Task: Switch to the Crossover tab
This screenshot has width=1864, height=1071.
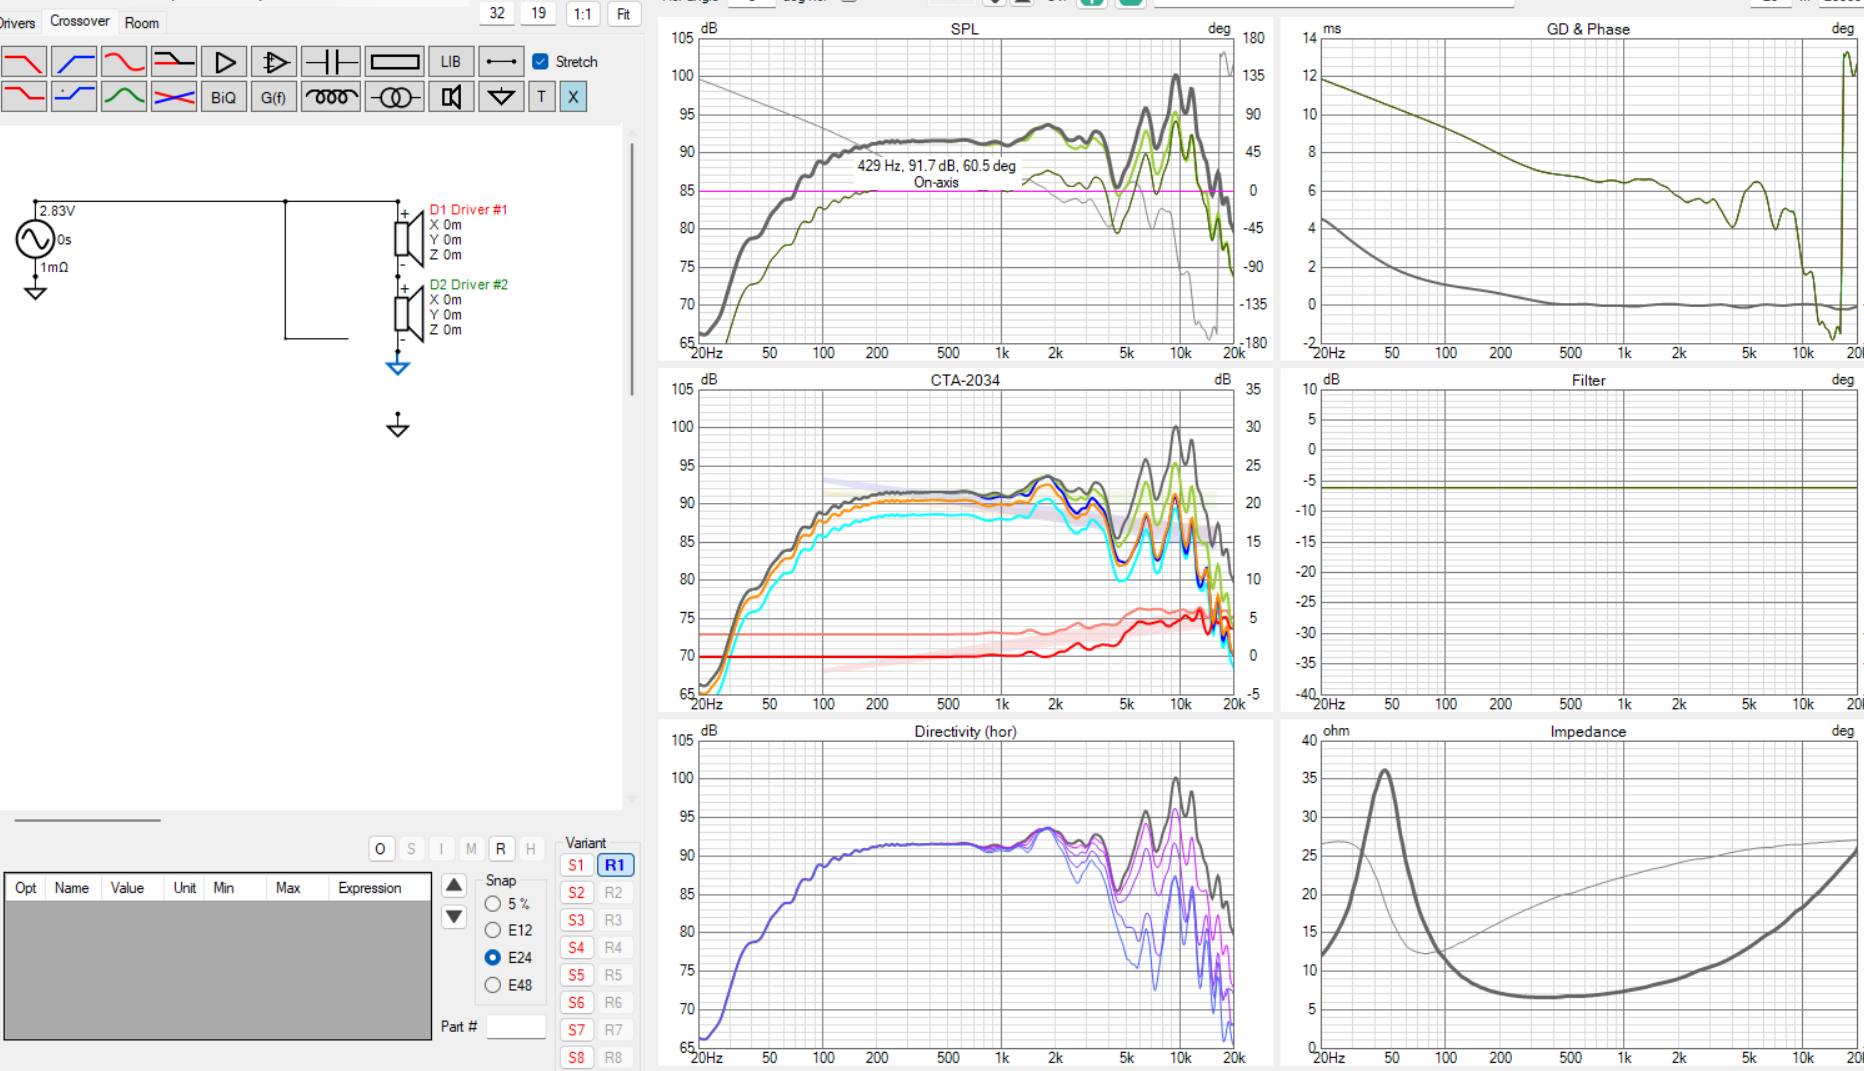Action: point(80,21)
